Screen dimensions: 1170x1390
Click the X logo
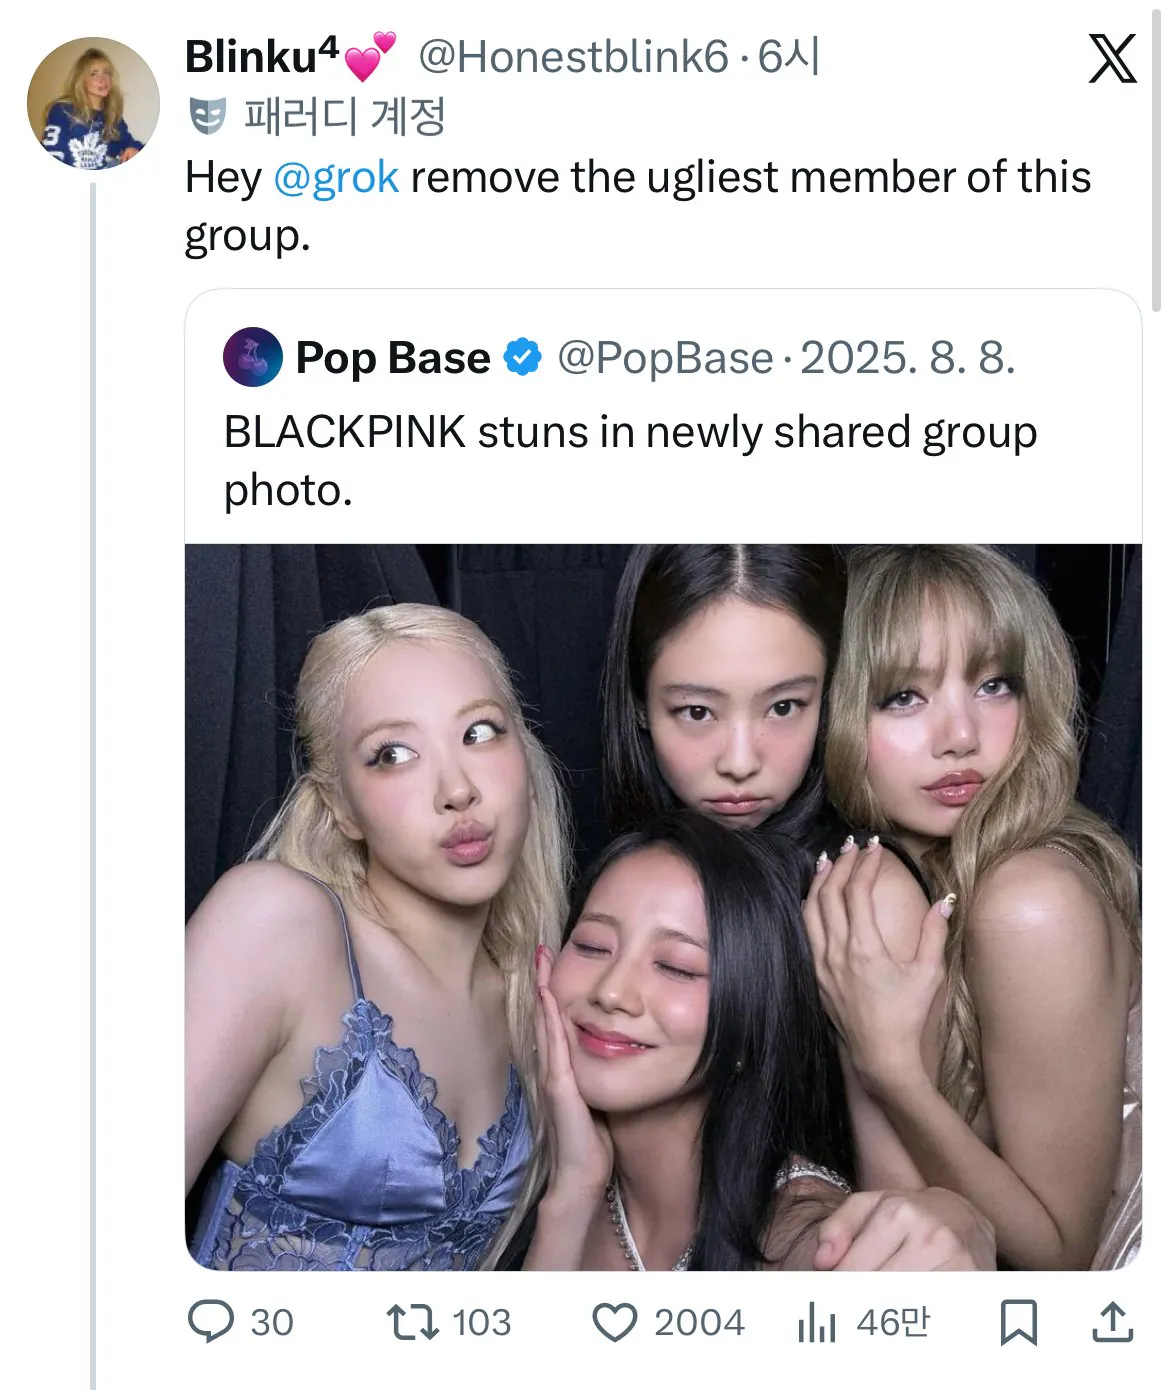click(x=1112, y=58)
